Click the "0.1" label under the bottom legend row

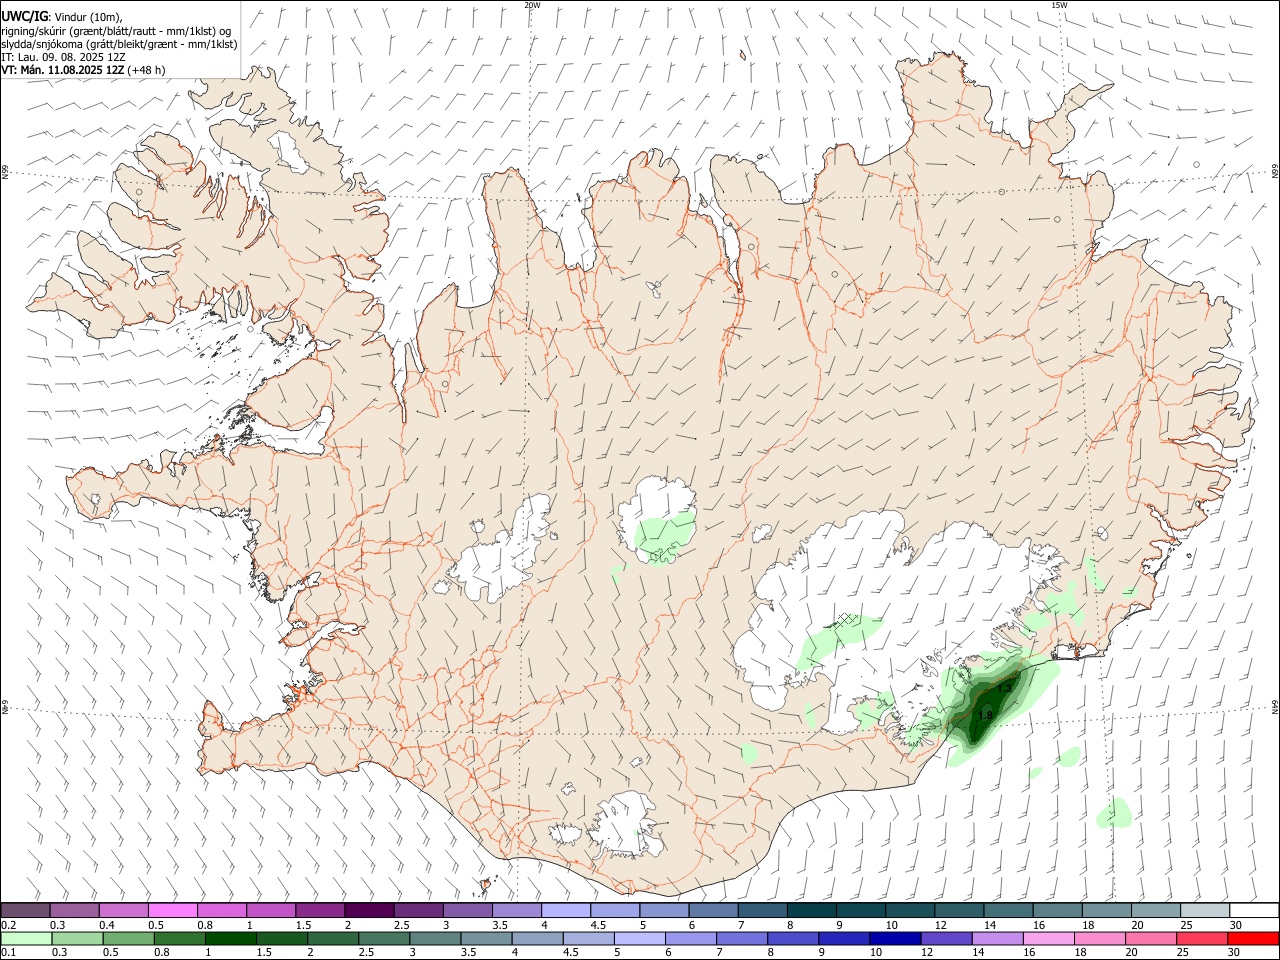[x=10, y=953]
